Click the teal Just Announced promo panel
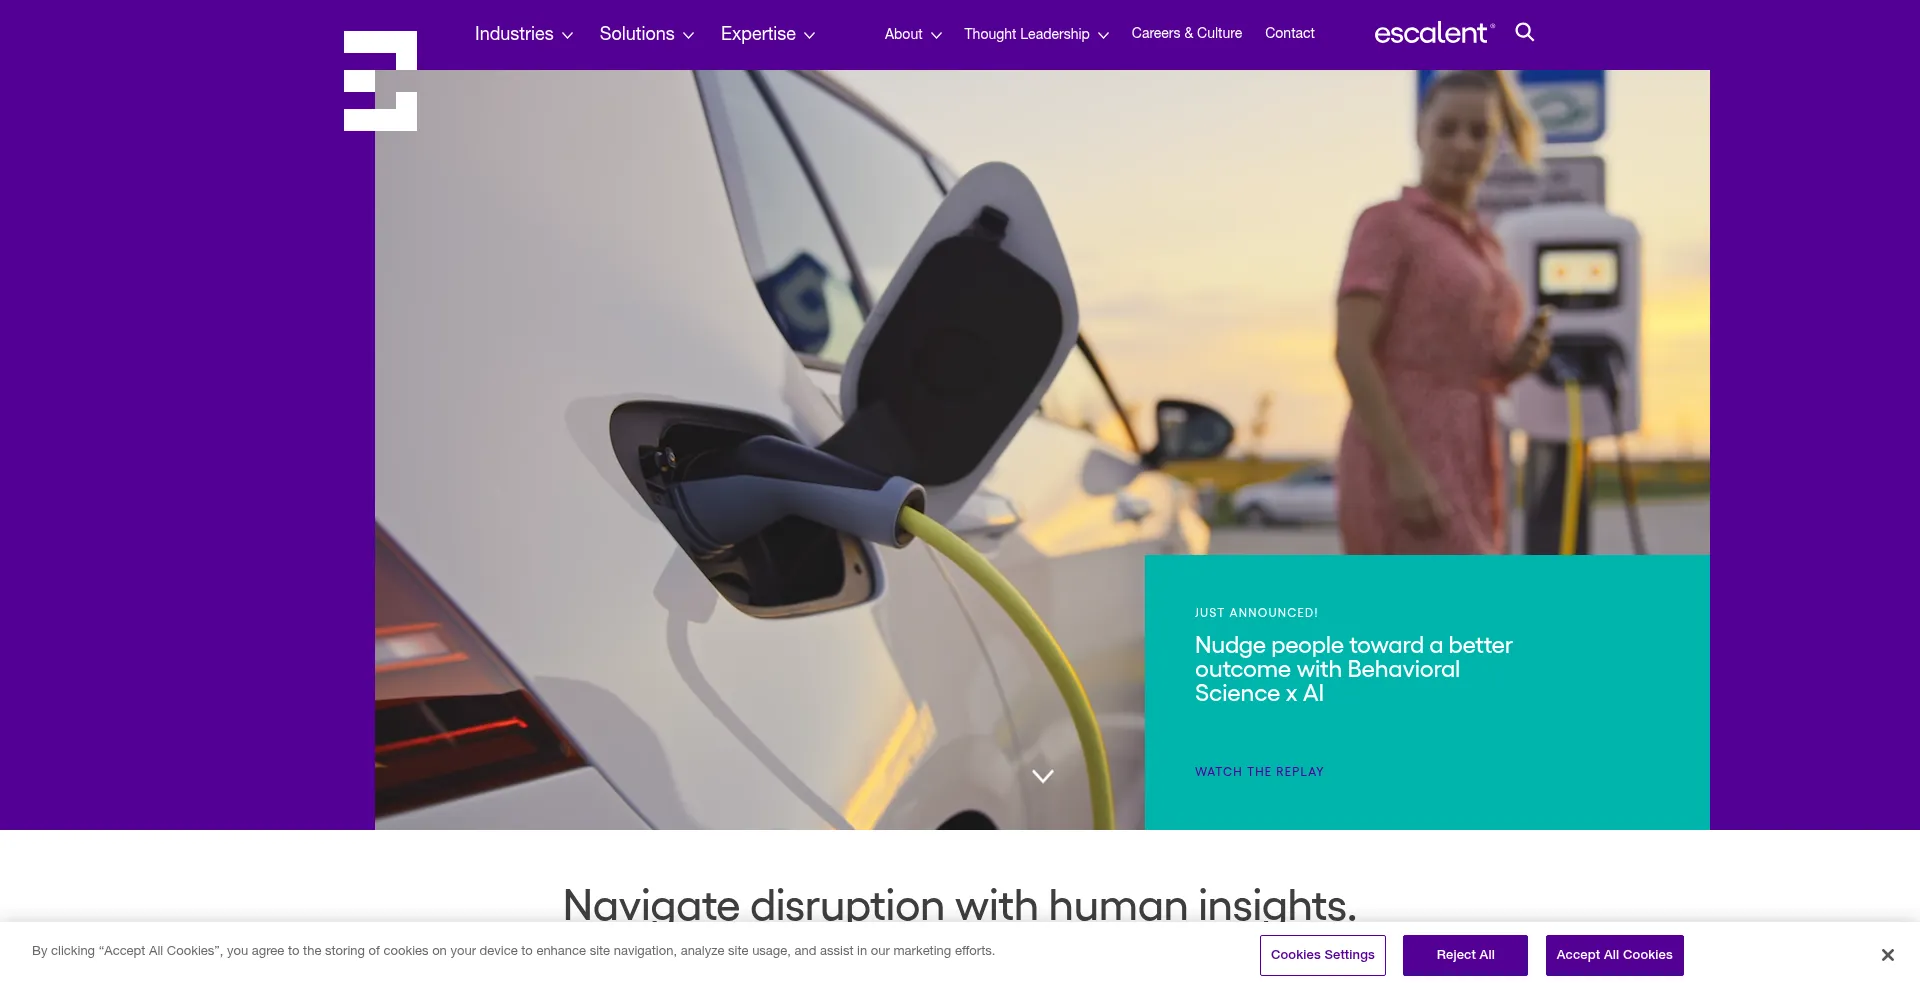Image resolution: width=1920 pixels, height=993 pixels. pos(1427,692)
